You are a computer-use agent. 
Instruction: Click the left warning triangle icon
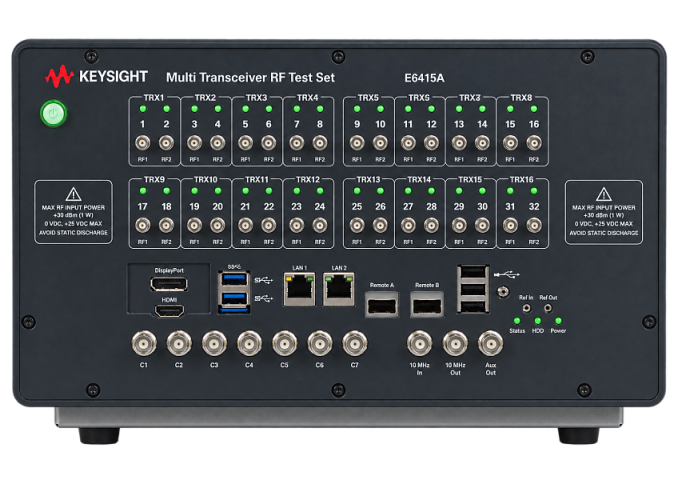pyautogui.click(x=74, y=194)
